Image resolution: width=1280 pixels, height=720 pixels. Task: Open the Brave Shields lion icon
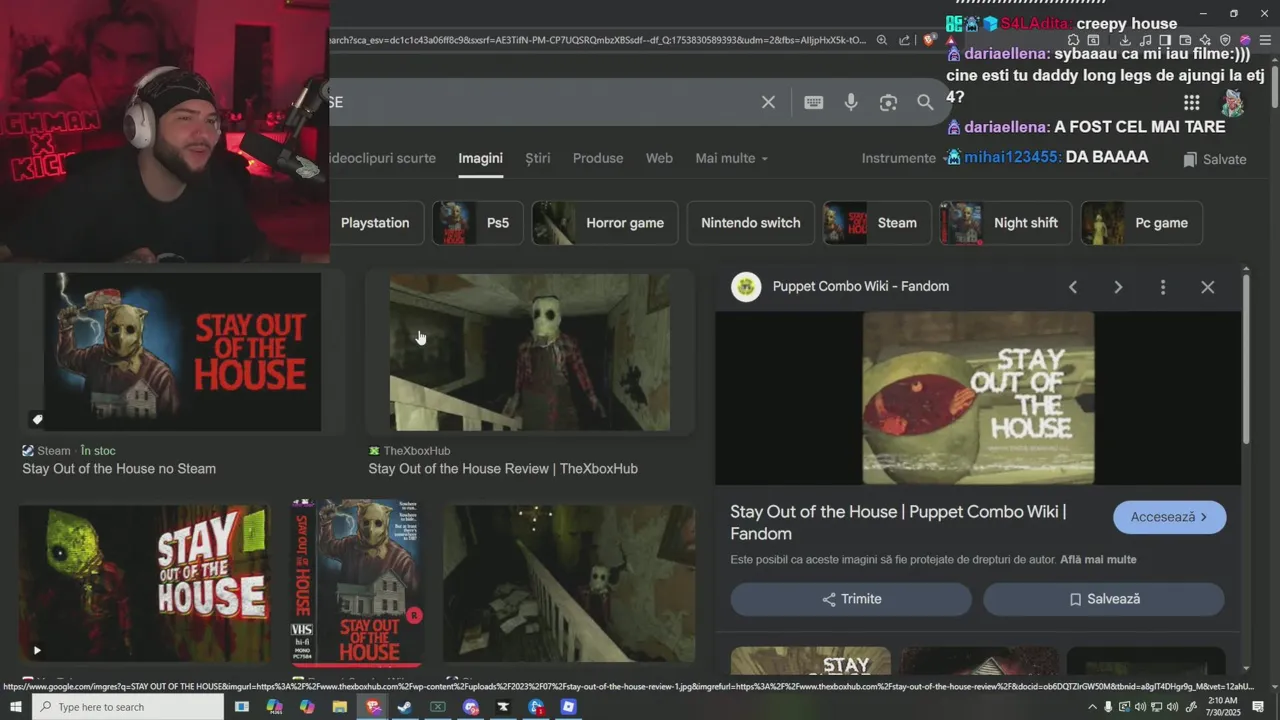pos(929,40)
